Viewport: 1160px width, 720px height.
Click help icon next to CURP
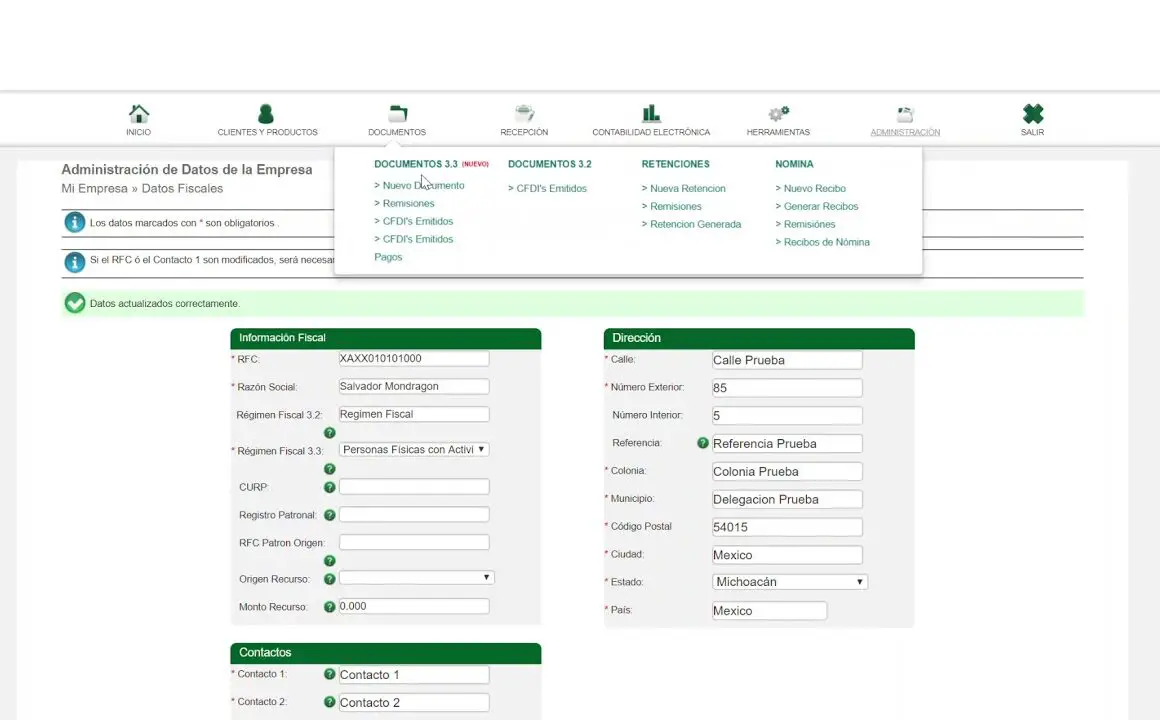(329, 487)
